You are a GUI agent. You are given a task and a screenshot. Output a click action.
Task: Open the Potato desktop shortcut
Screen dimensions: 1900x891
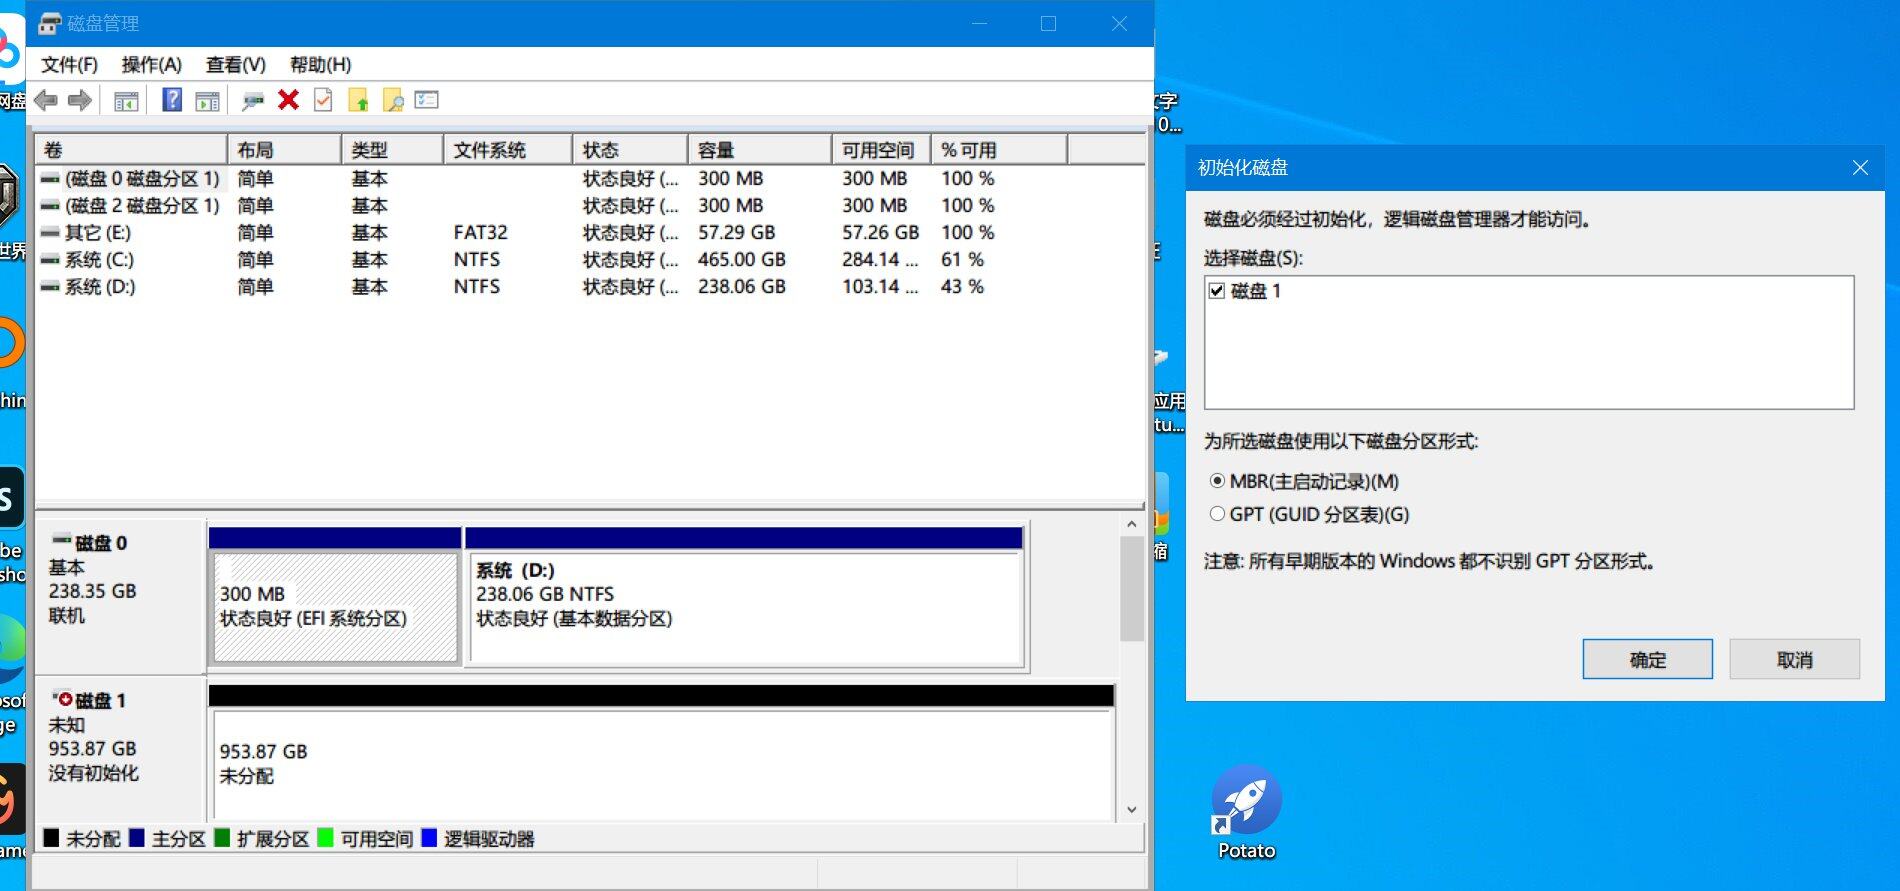1246,813
